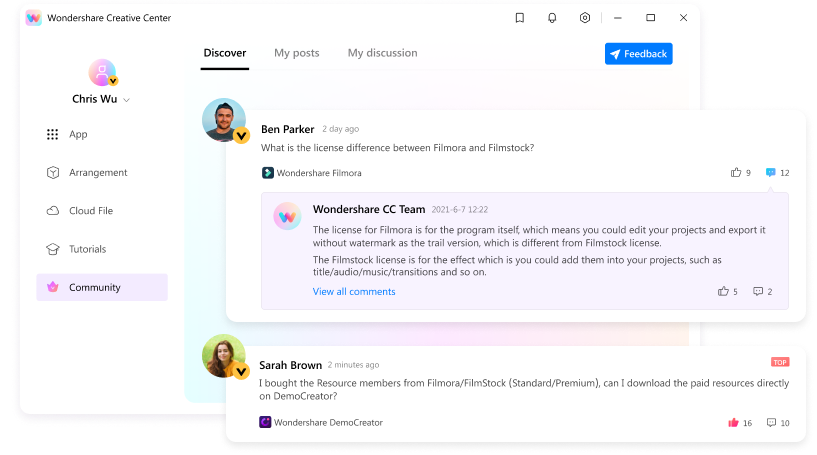Open the post about Filmora and Filmstock license
This screenshot has width=817, height=455.
pos(398,148)
